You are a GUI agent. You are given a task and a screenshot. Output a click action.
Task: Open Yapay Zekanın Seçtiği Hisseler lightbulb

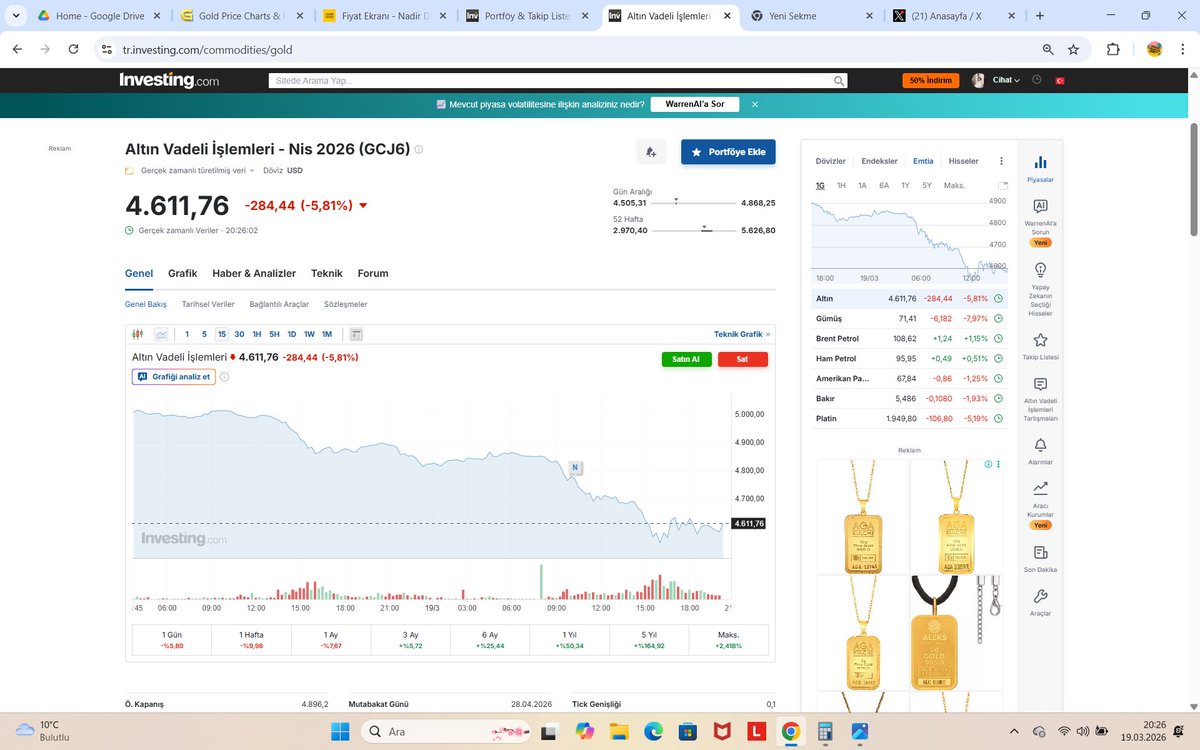[x=1040, y=270]
